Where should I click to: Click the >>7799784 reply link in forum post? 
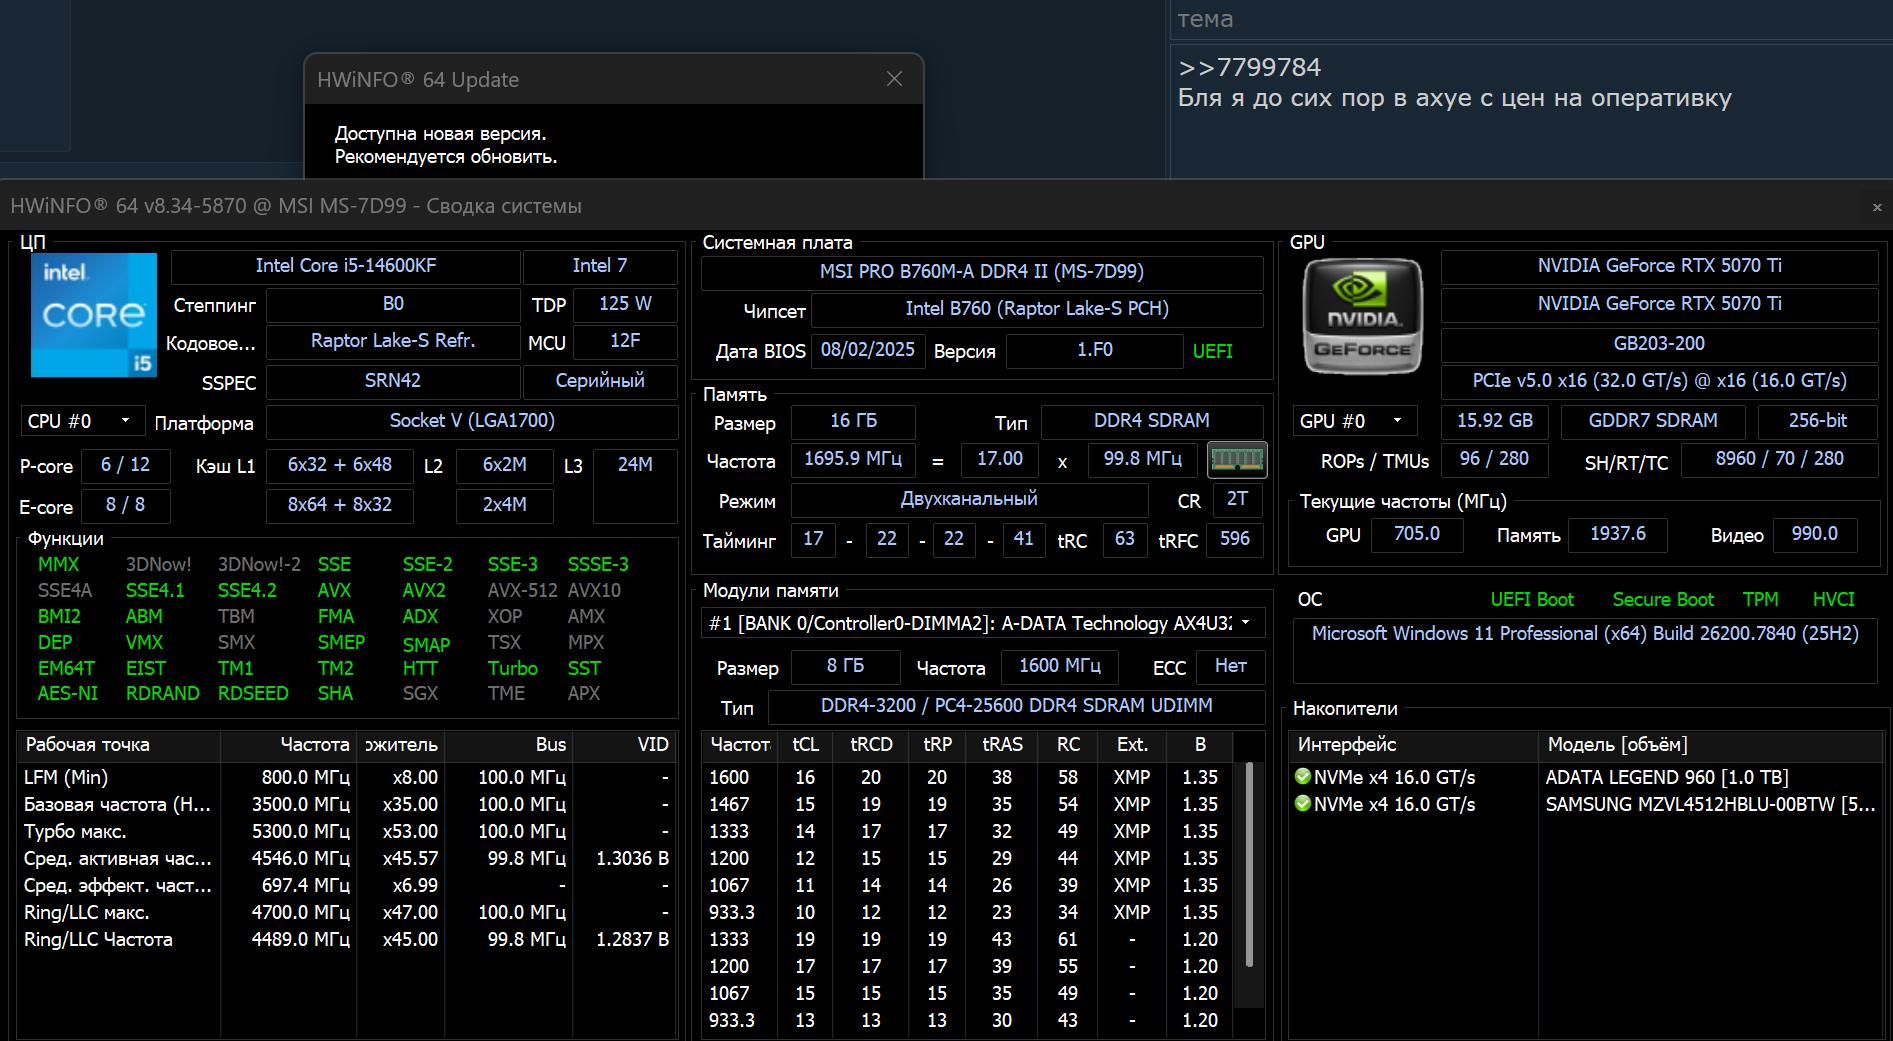click(x=1249, y=67)
